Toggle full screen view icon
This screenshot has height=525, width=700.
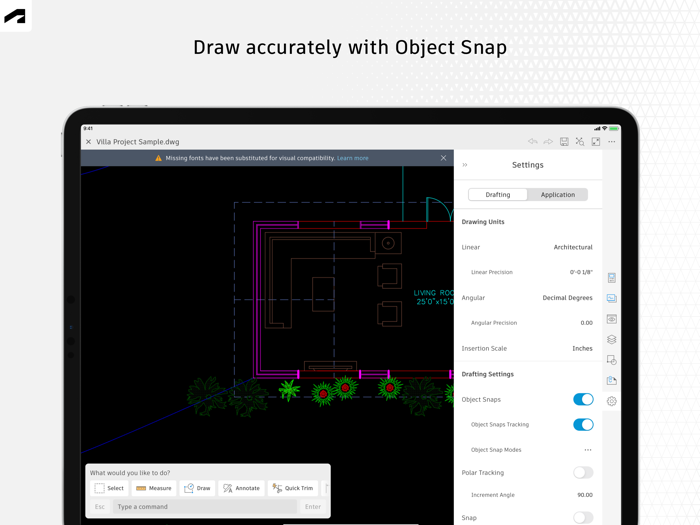(x=596, y=142)
